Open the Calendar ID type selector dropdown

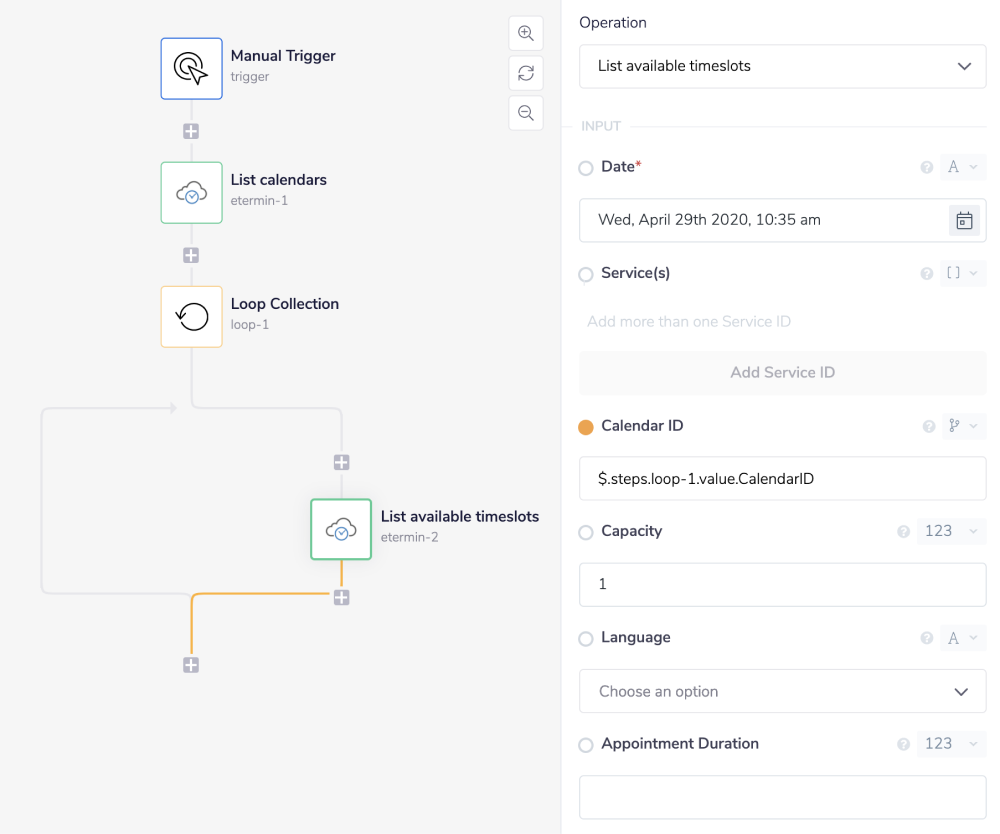964,426
